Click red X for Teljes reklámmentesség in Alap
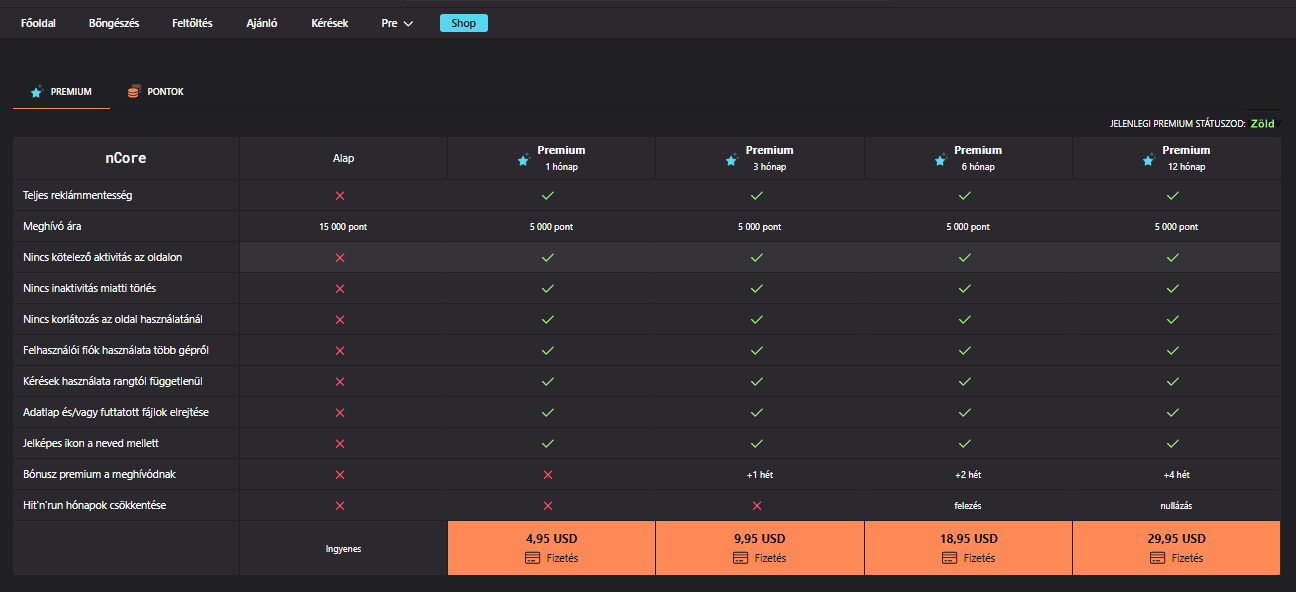The height and width of the screenshot is (592, 1296). 340,196
